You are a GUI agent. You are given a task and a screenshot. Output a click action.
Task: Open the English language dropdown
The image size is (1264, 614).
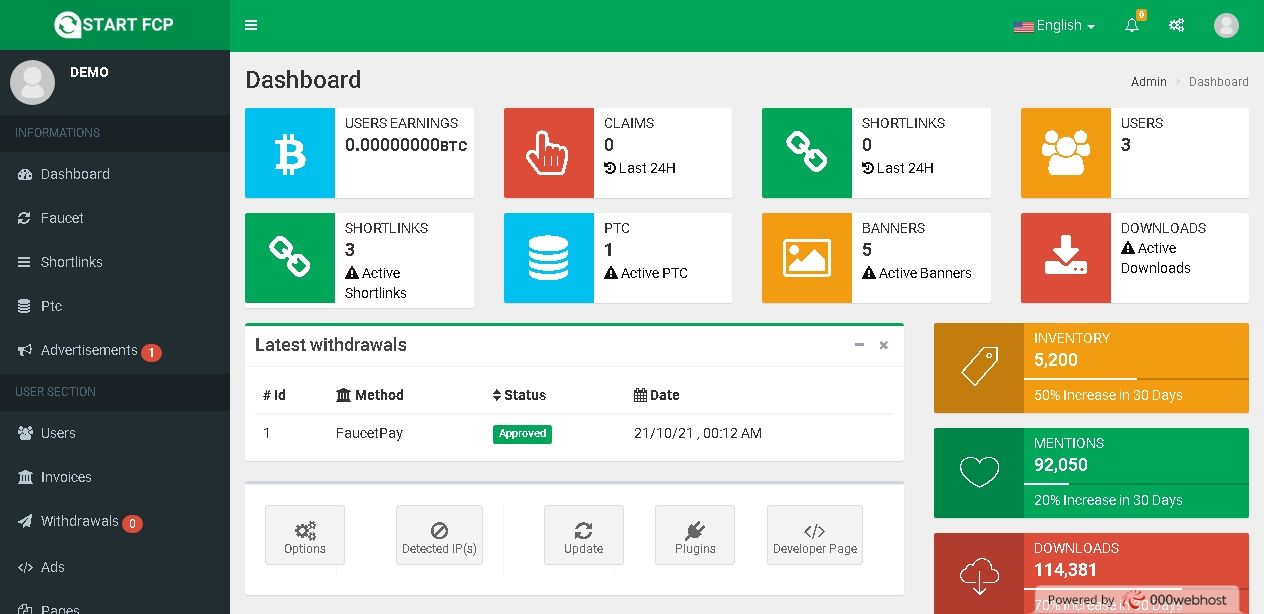click(1054, 26)
